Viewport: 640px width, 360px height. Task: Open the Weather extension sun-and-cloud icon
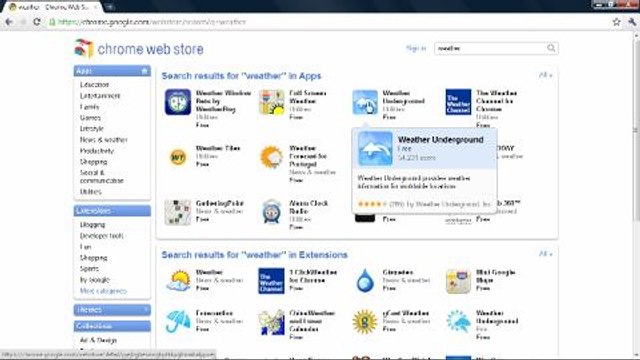click(x=178, y=281)
